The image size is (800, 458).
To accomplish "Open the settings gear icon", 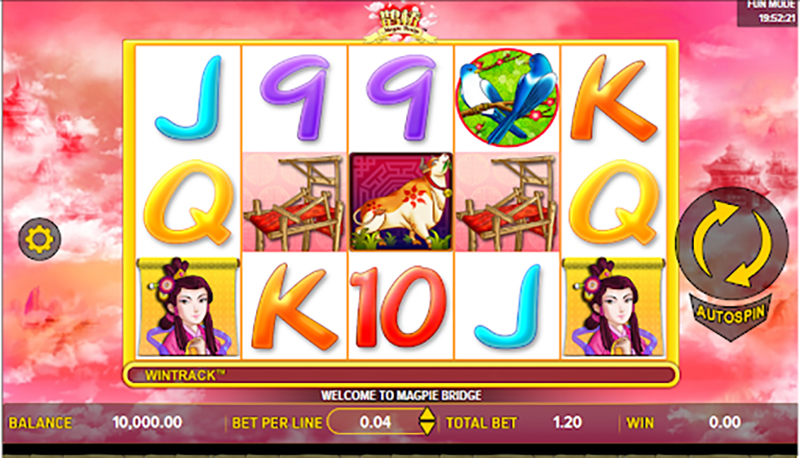I will pos(39,239).
